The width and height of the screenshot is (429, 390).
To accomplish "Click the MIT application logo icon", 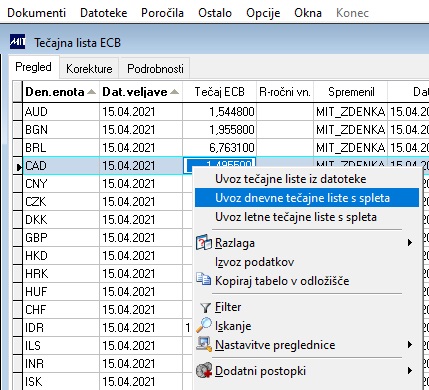I will tap(17, 42).
